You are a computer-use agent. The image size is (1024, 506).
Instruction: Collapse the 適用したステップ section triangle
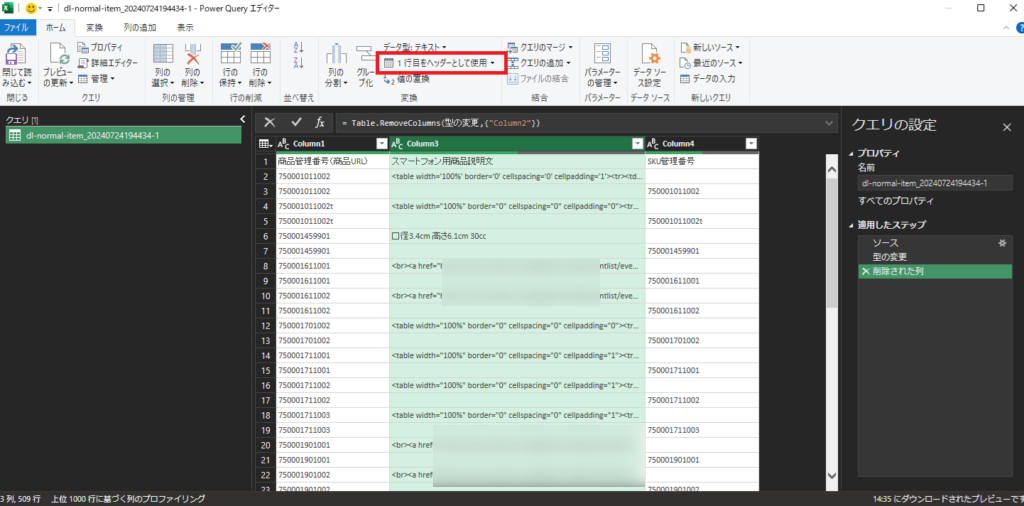click(850, 225)
